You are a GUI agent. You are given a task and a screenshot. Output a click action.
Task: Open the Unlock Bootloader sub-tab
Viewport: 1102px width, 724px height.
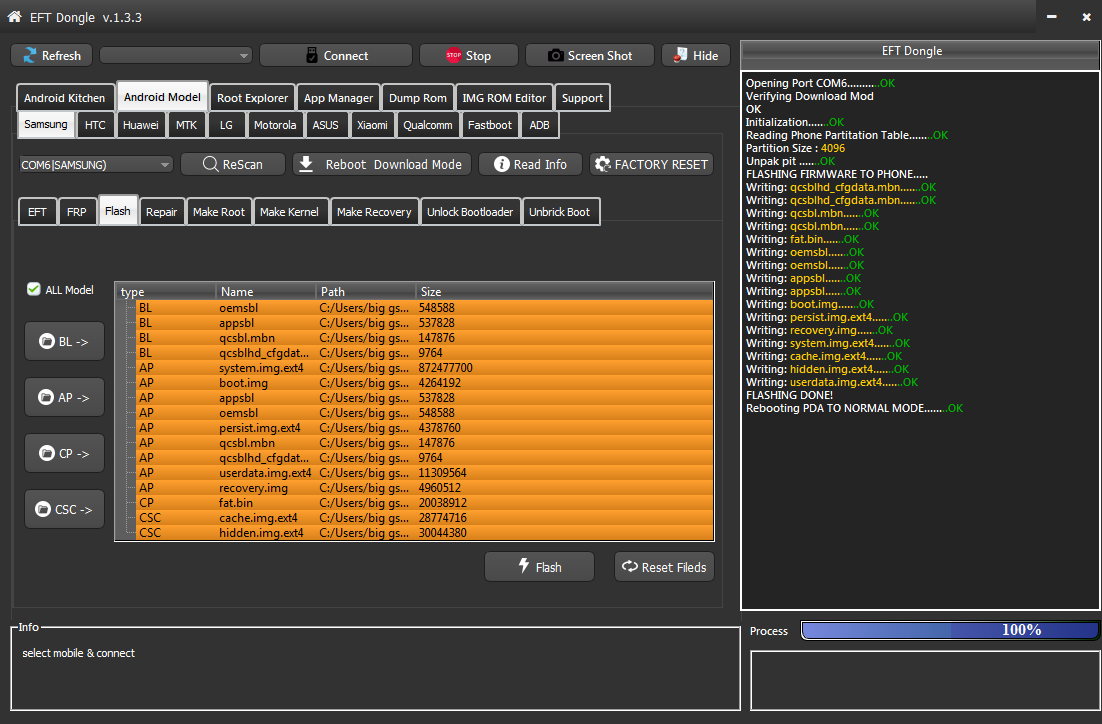470,212
